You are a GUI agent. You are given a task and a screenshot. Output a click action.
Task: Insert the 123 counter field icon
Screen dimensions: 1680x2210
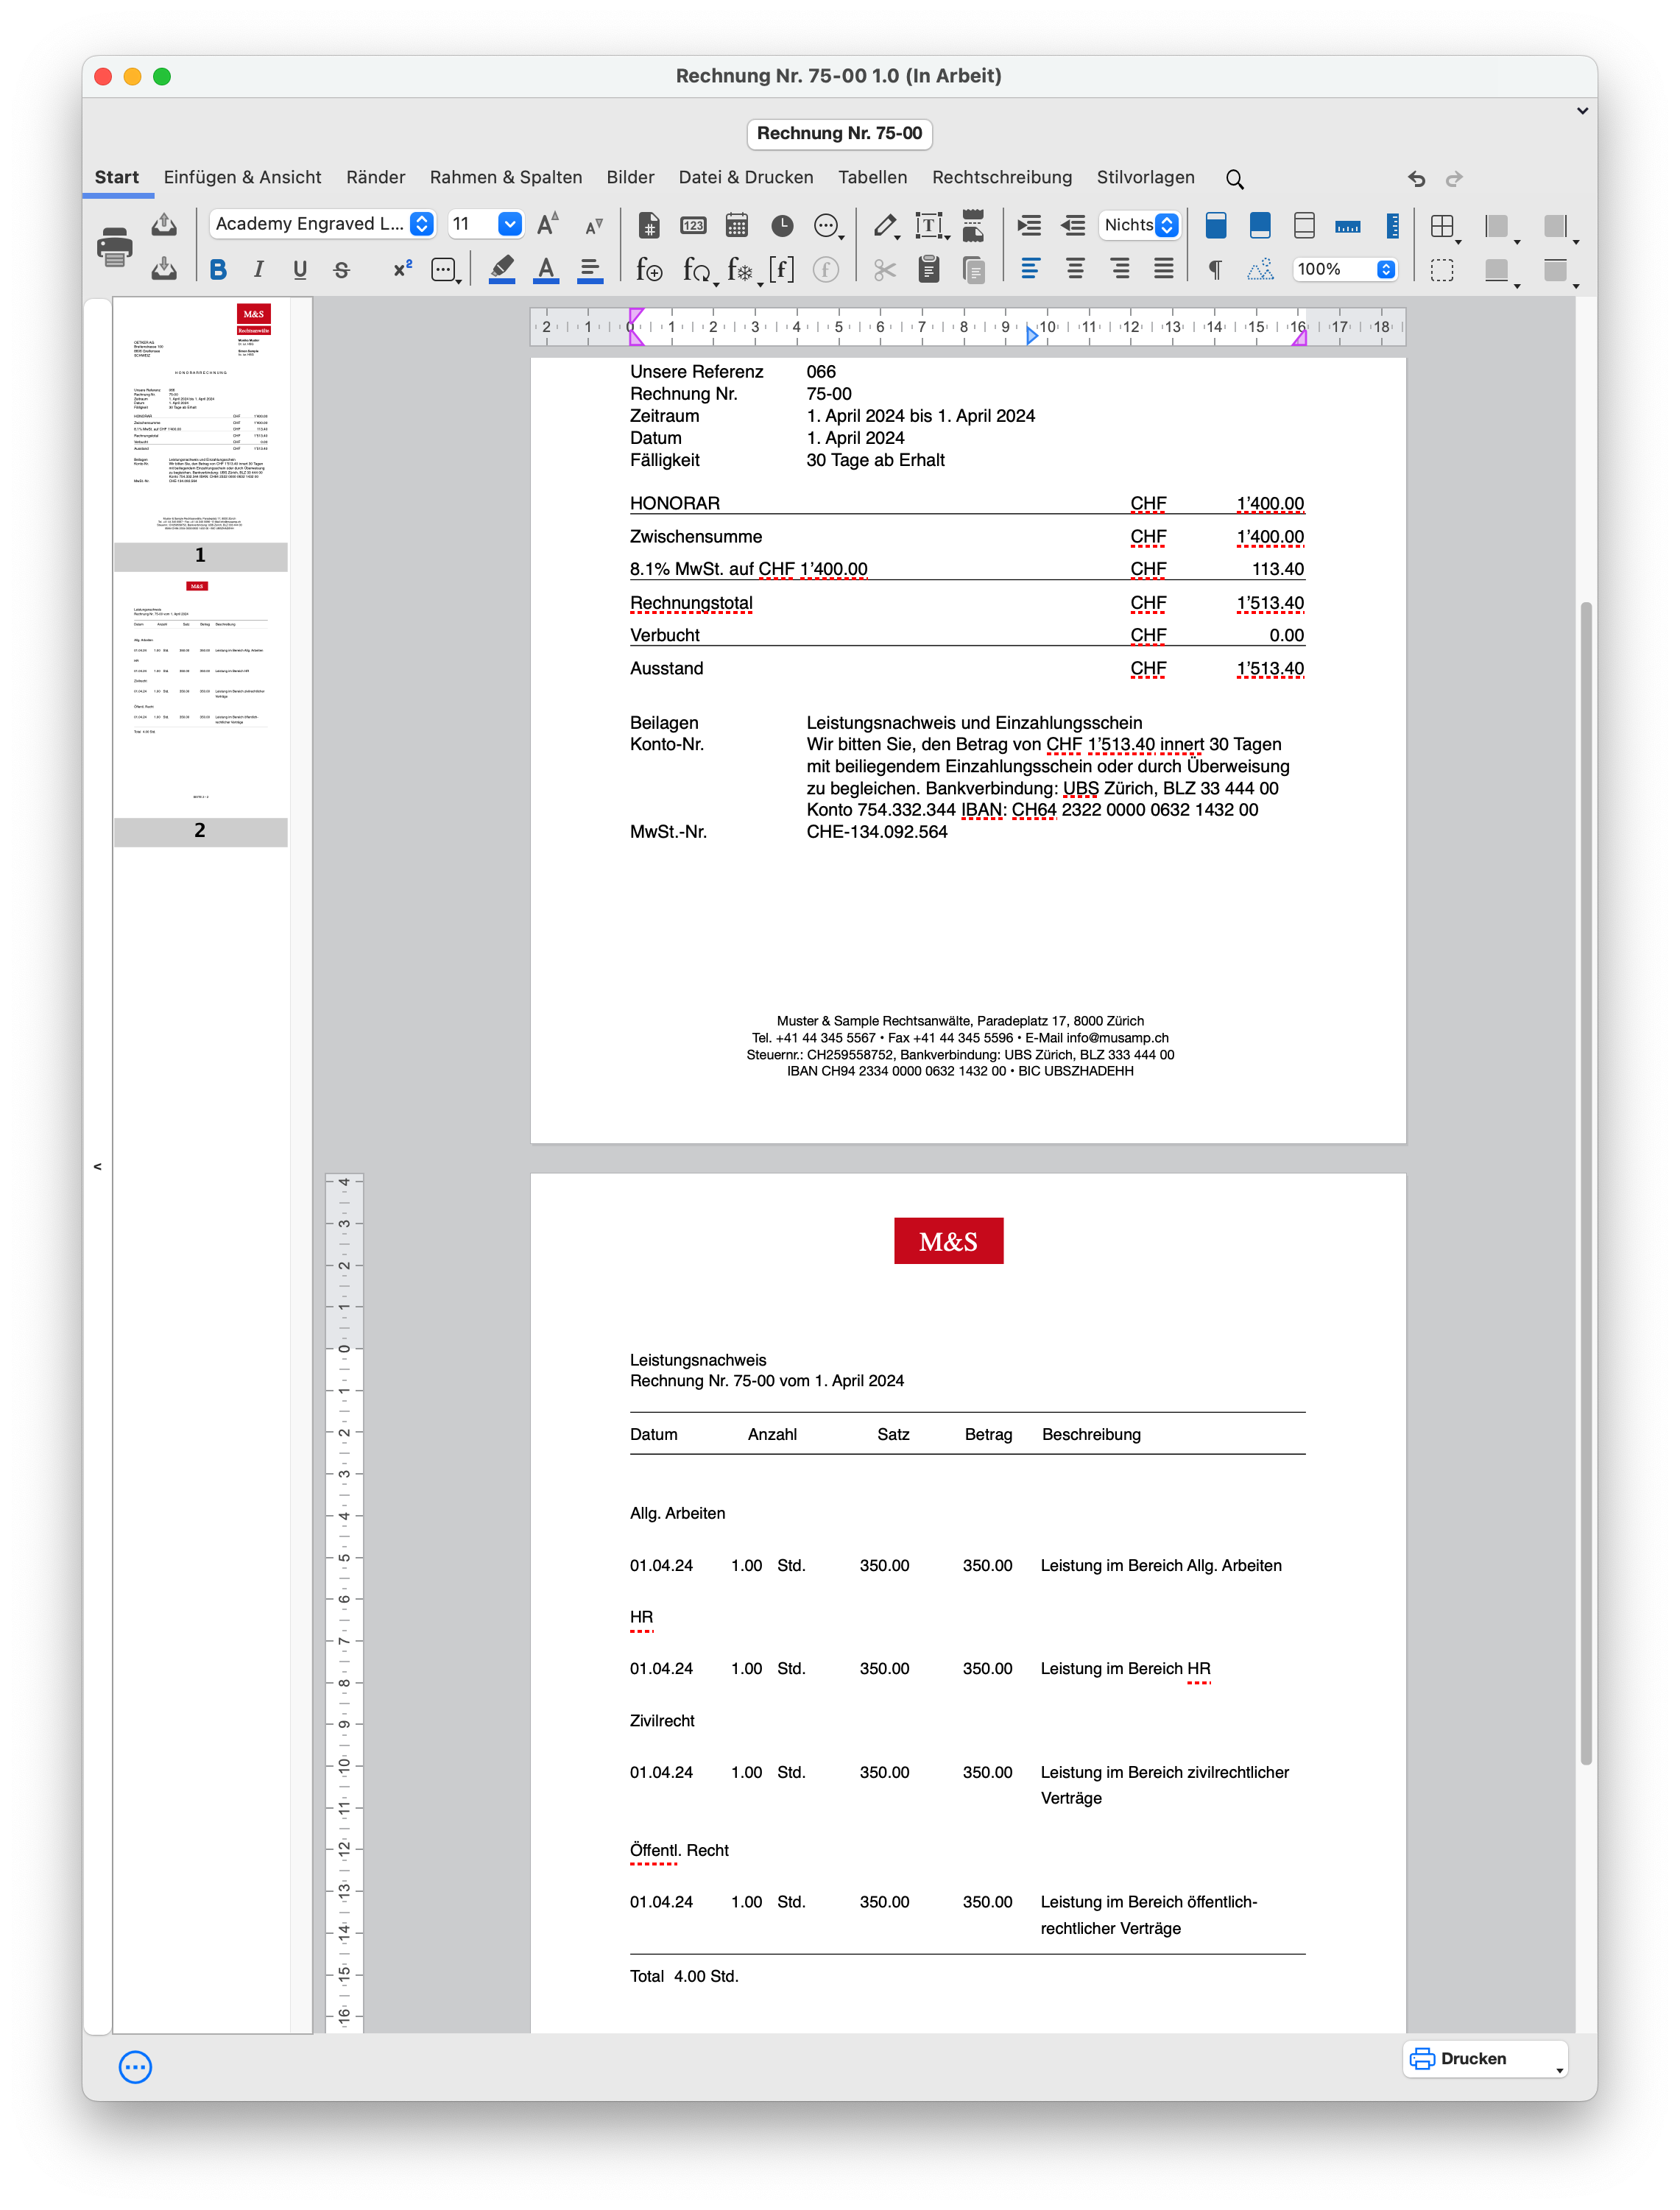pos(693,225)
